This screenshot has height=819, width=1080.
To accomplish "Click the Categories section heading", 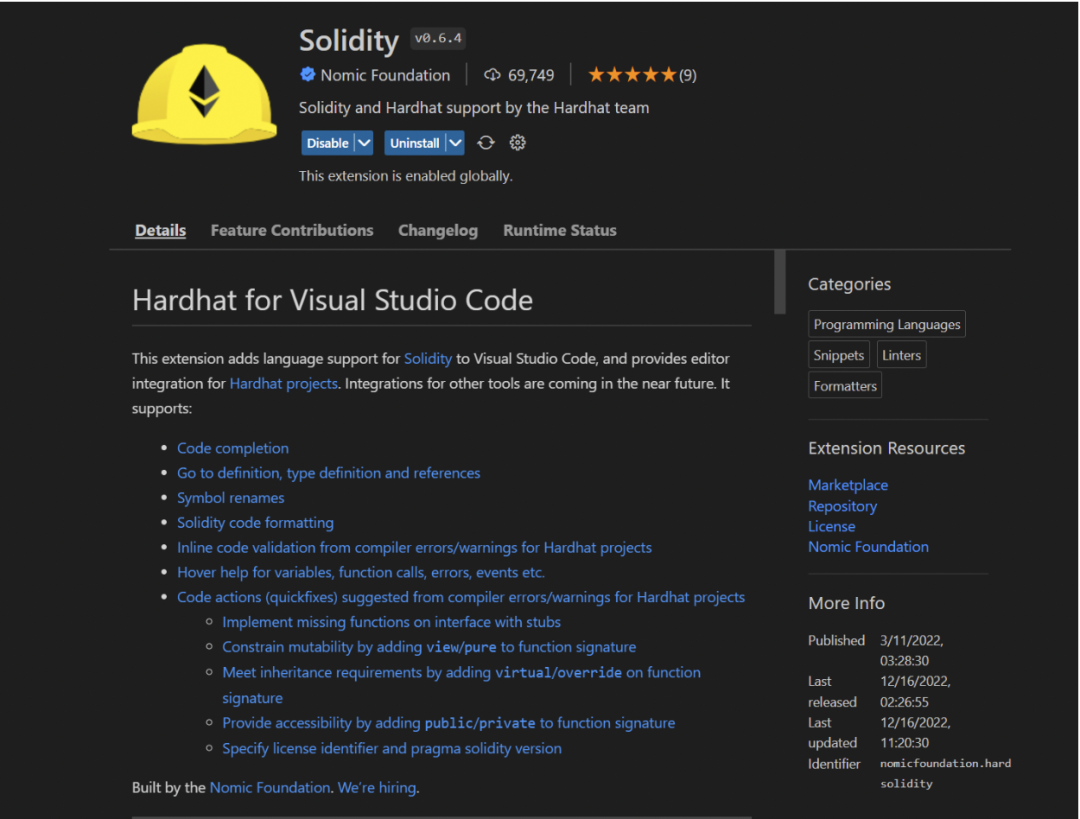I will 849,284.
